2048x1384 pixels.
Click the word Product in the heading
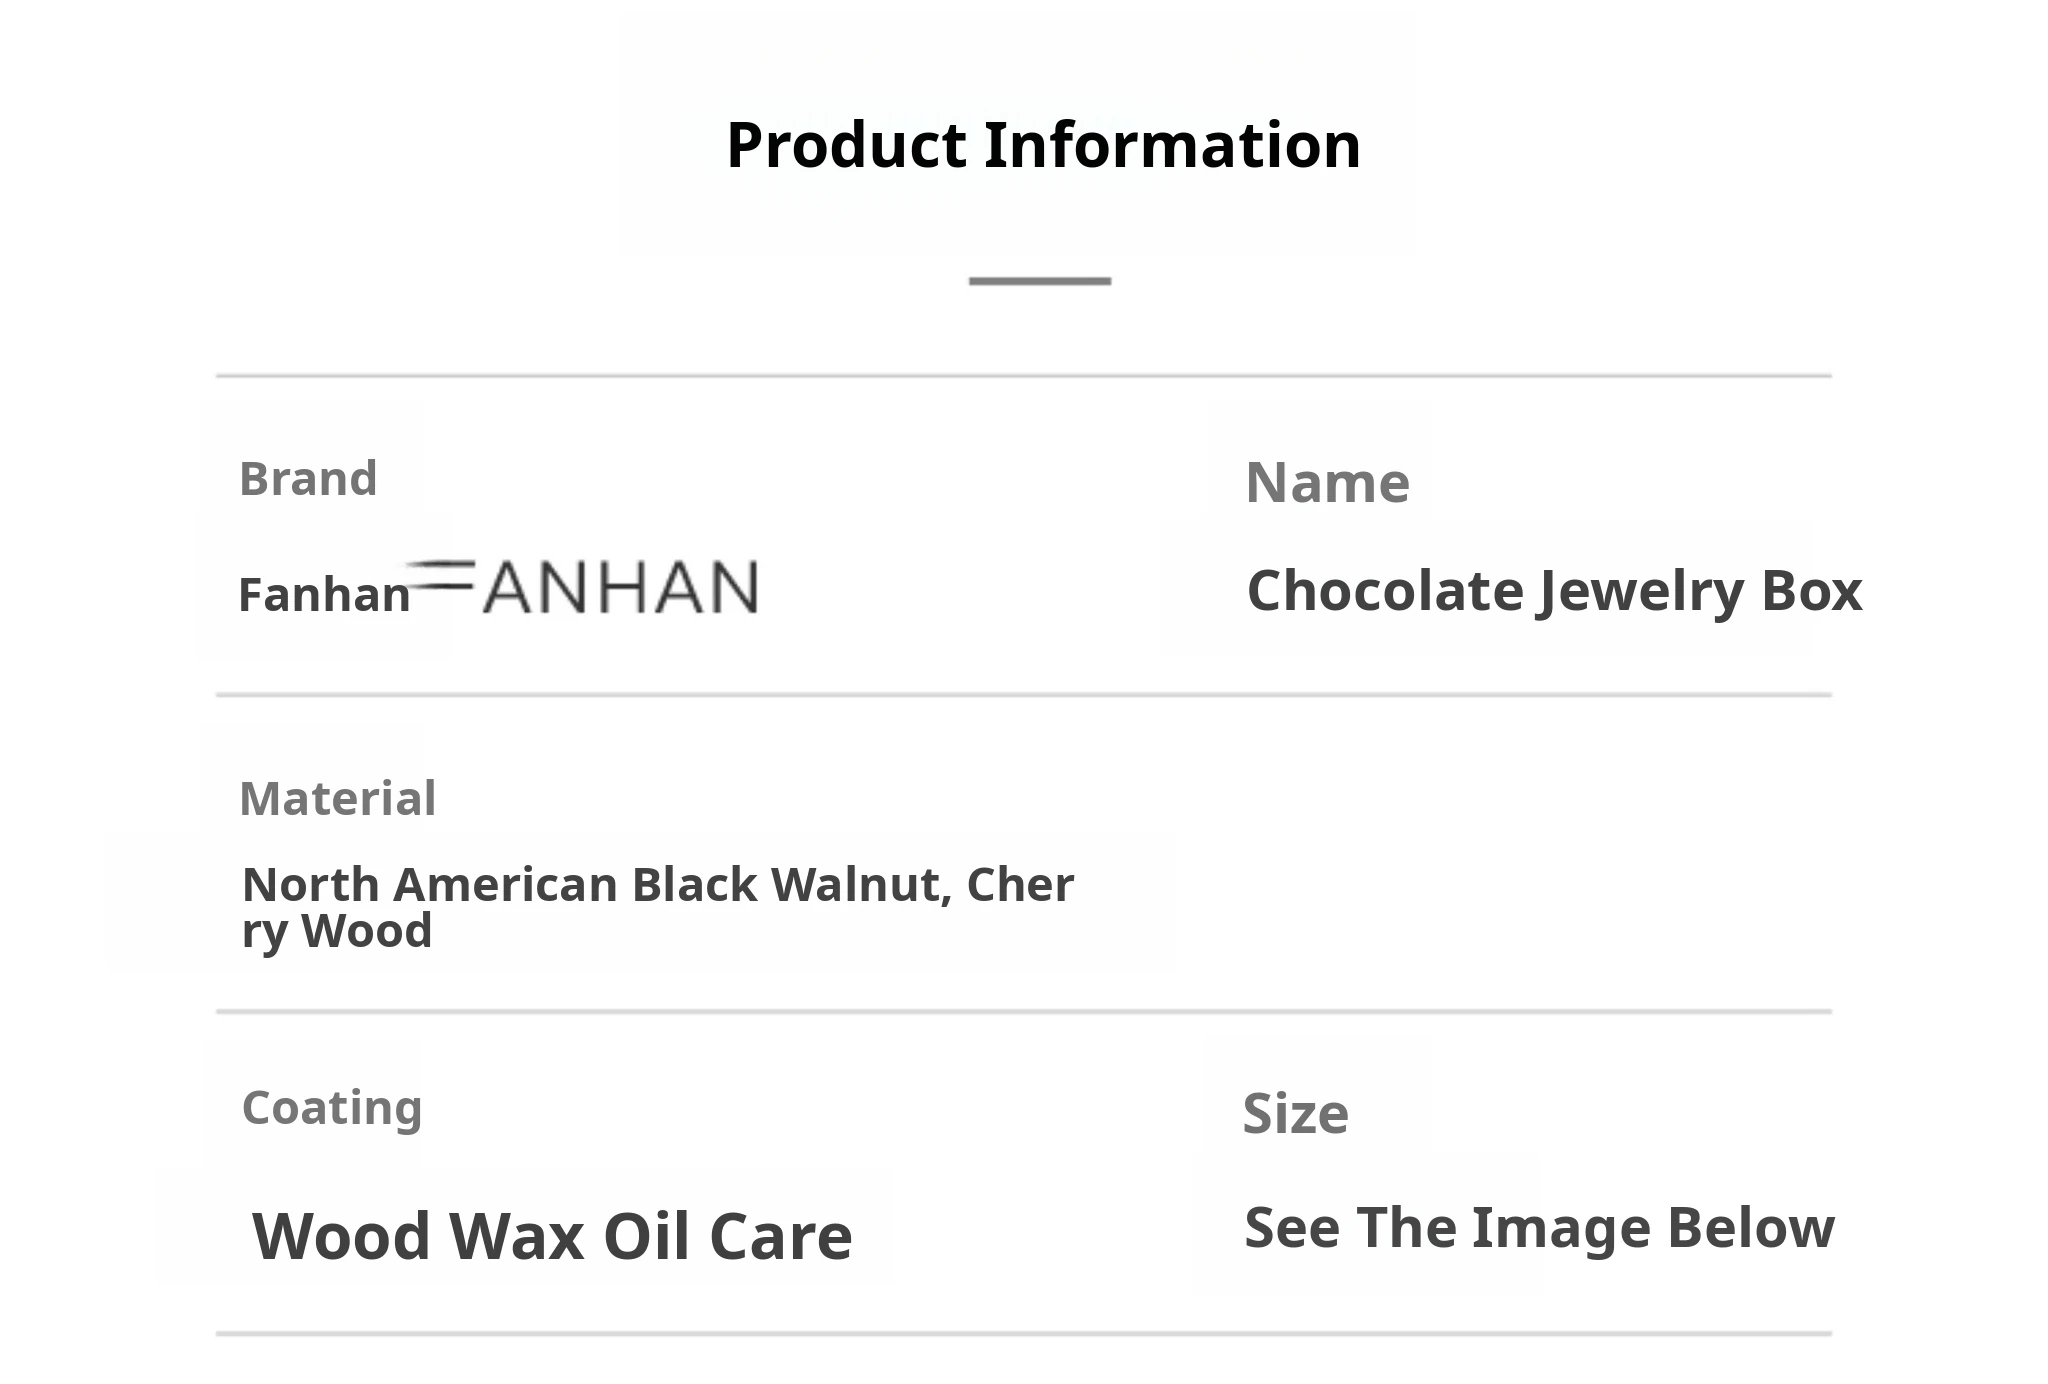click(847, 145)
